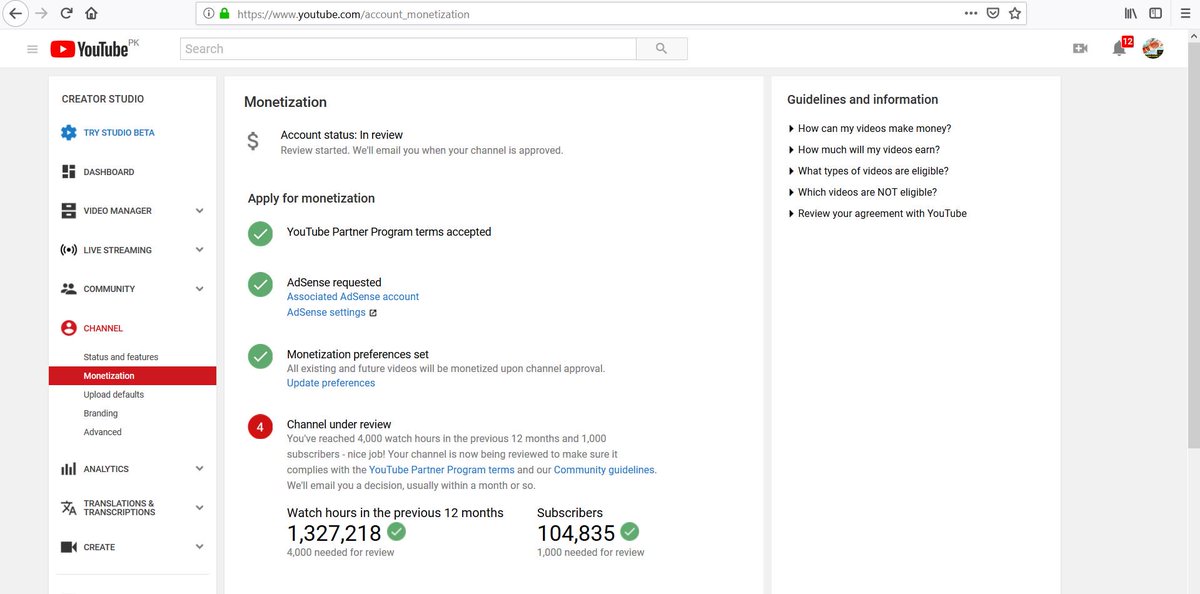
Task: Click the Translations & Transcriptions icon
Action: coord(68,508)
